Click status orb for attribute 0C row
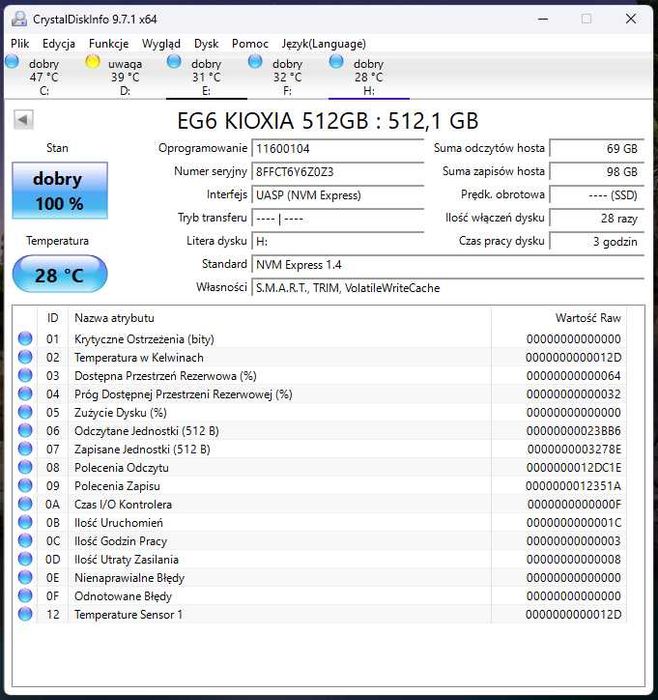This screenshot has width=658, height=700. point(25,541)
